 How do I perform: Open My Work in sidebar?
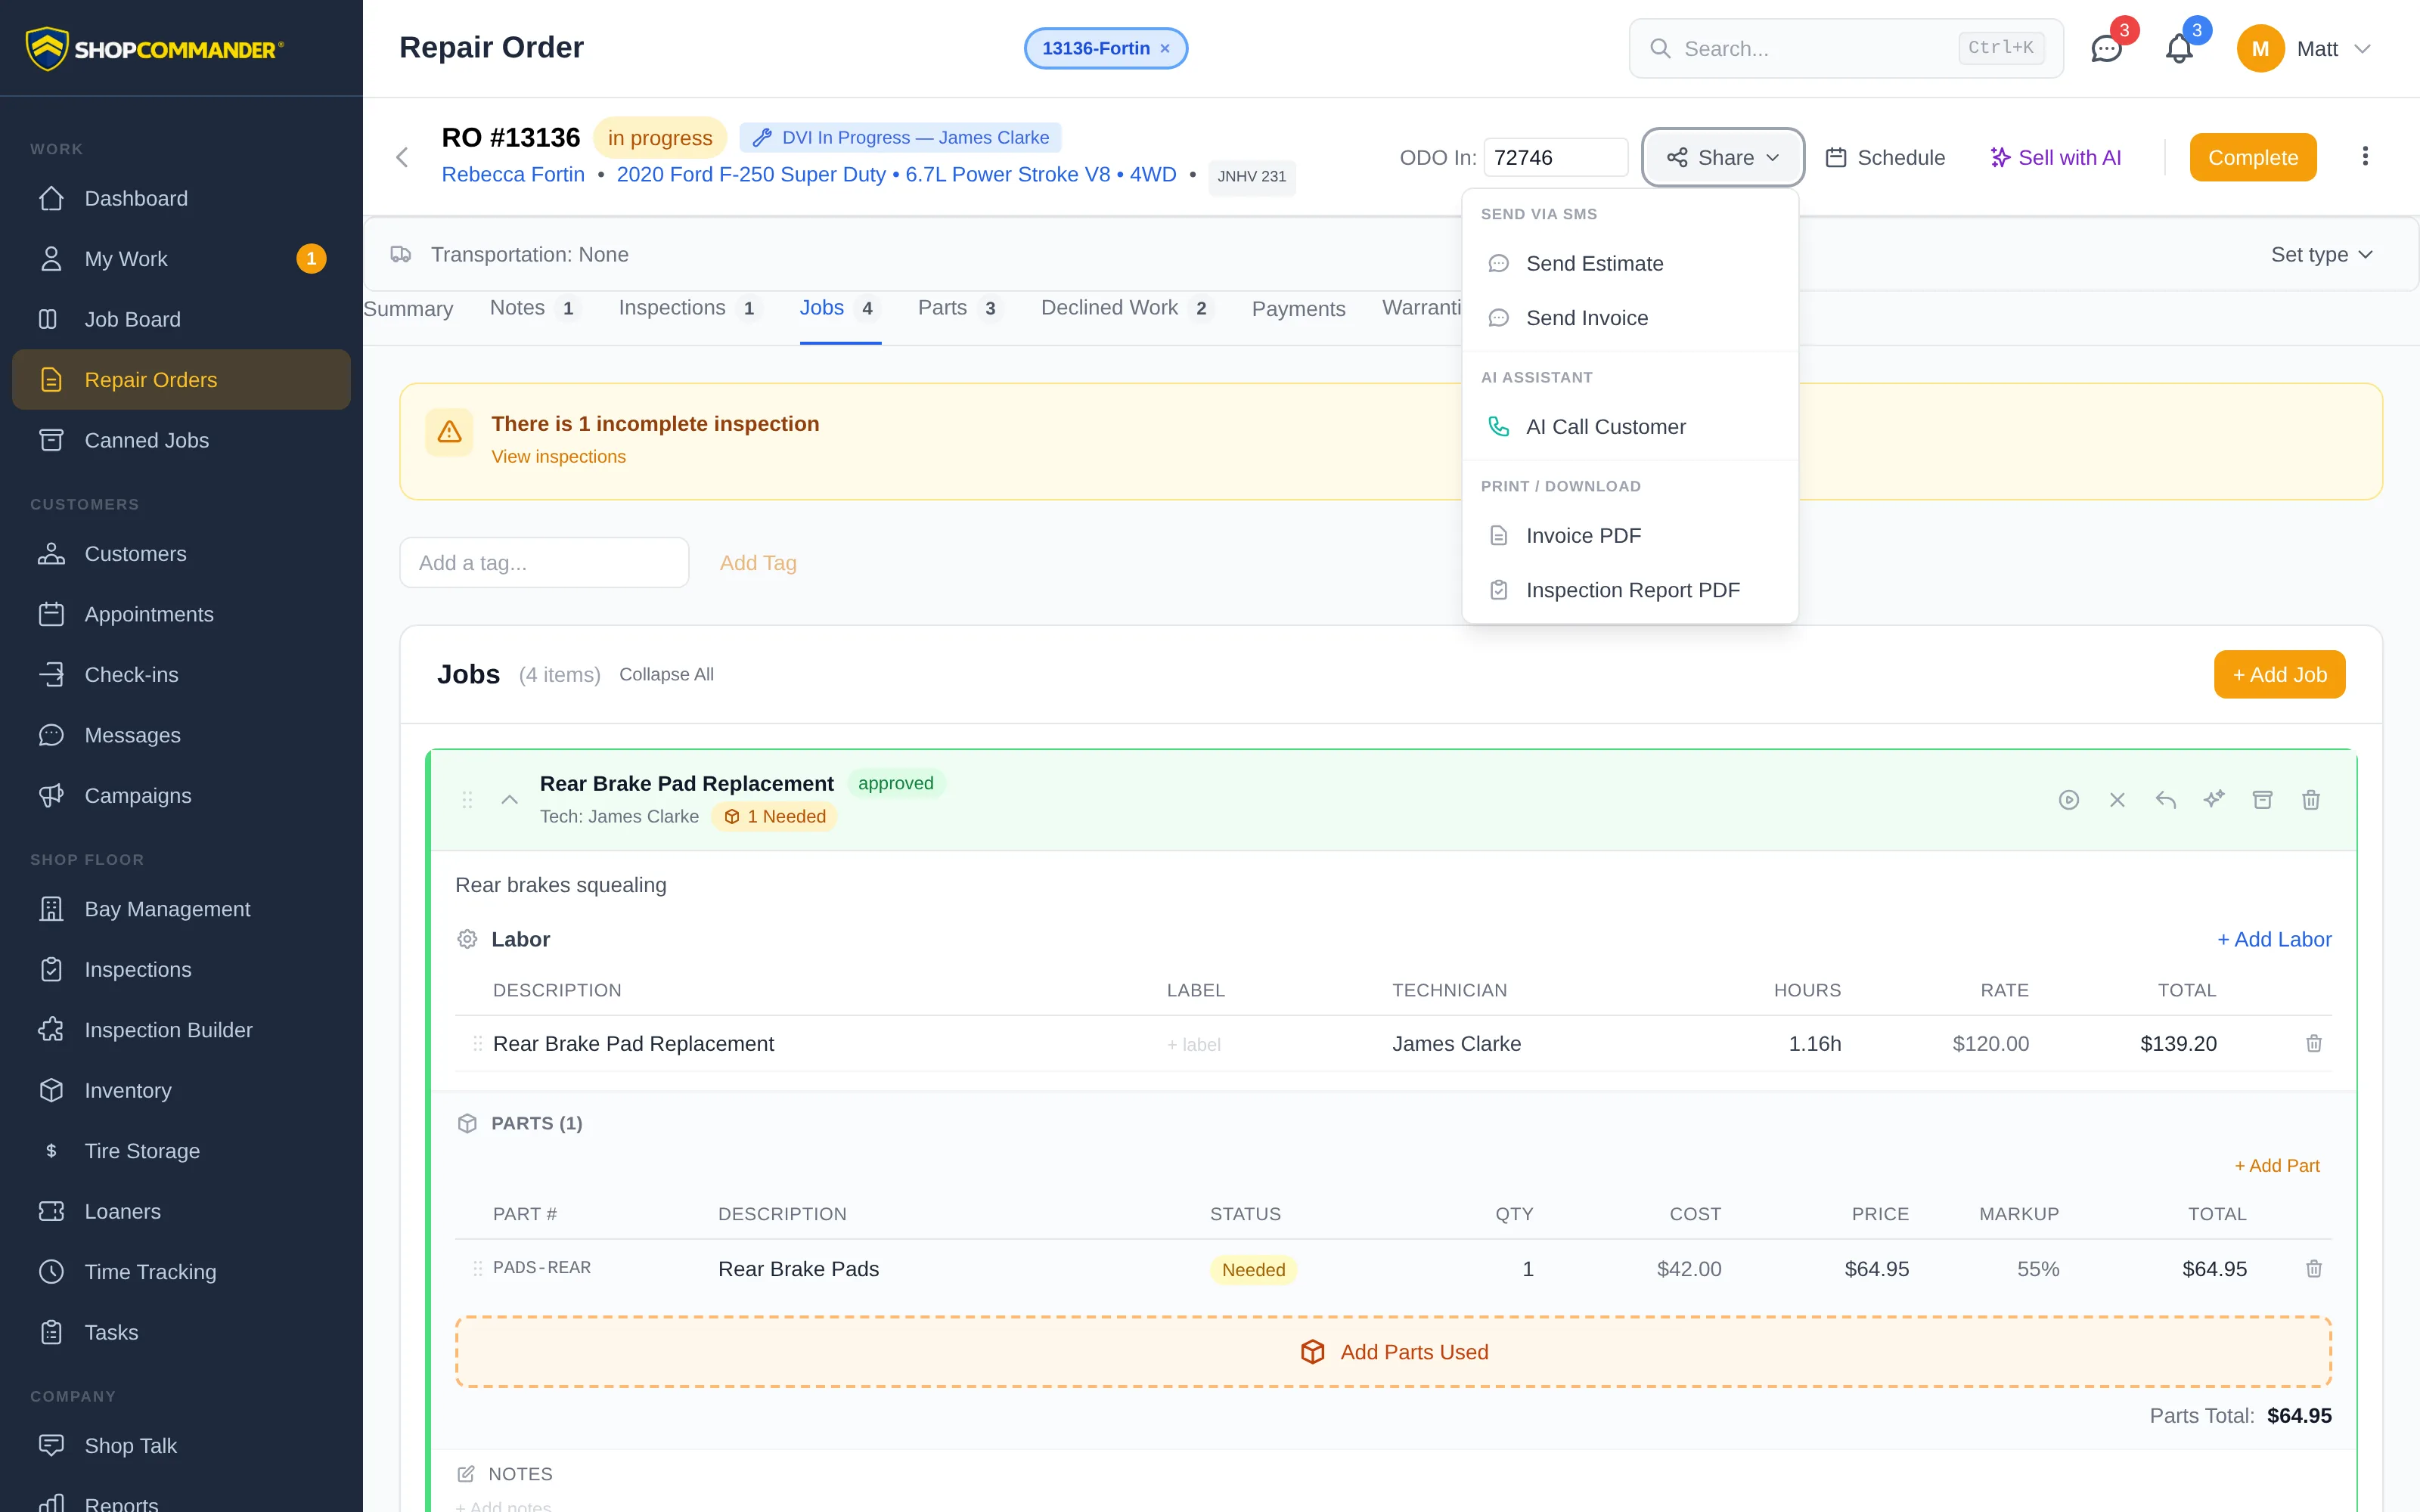[x=181, y=259]
